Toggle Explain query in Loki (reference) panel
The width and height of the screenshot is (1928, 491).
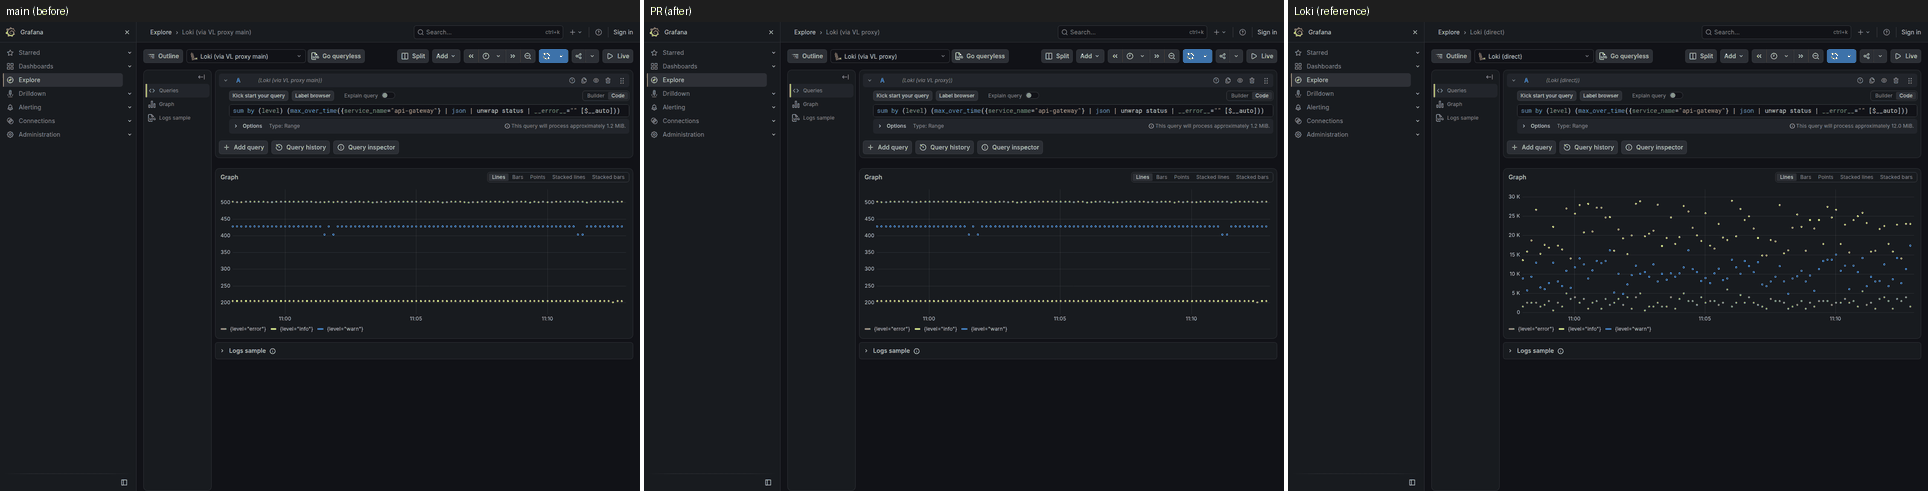pos(1674,96)
